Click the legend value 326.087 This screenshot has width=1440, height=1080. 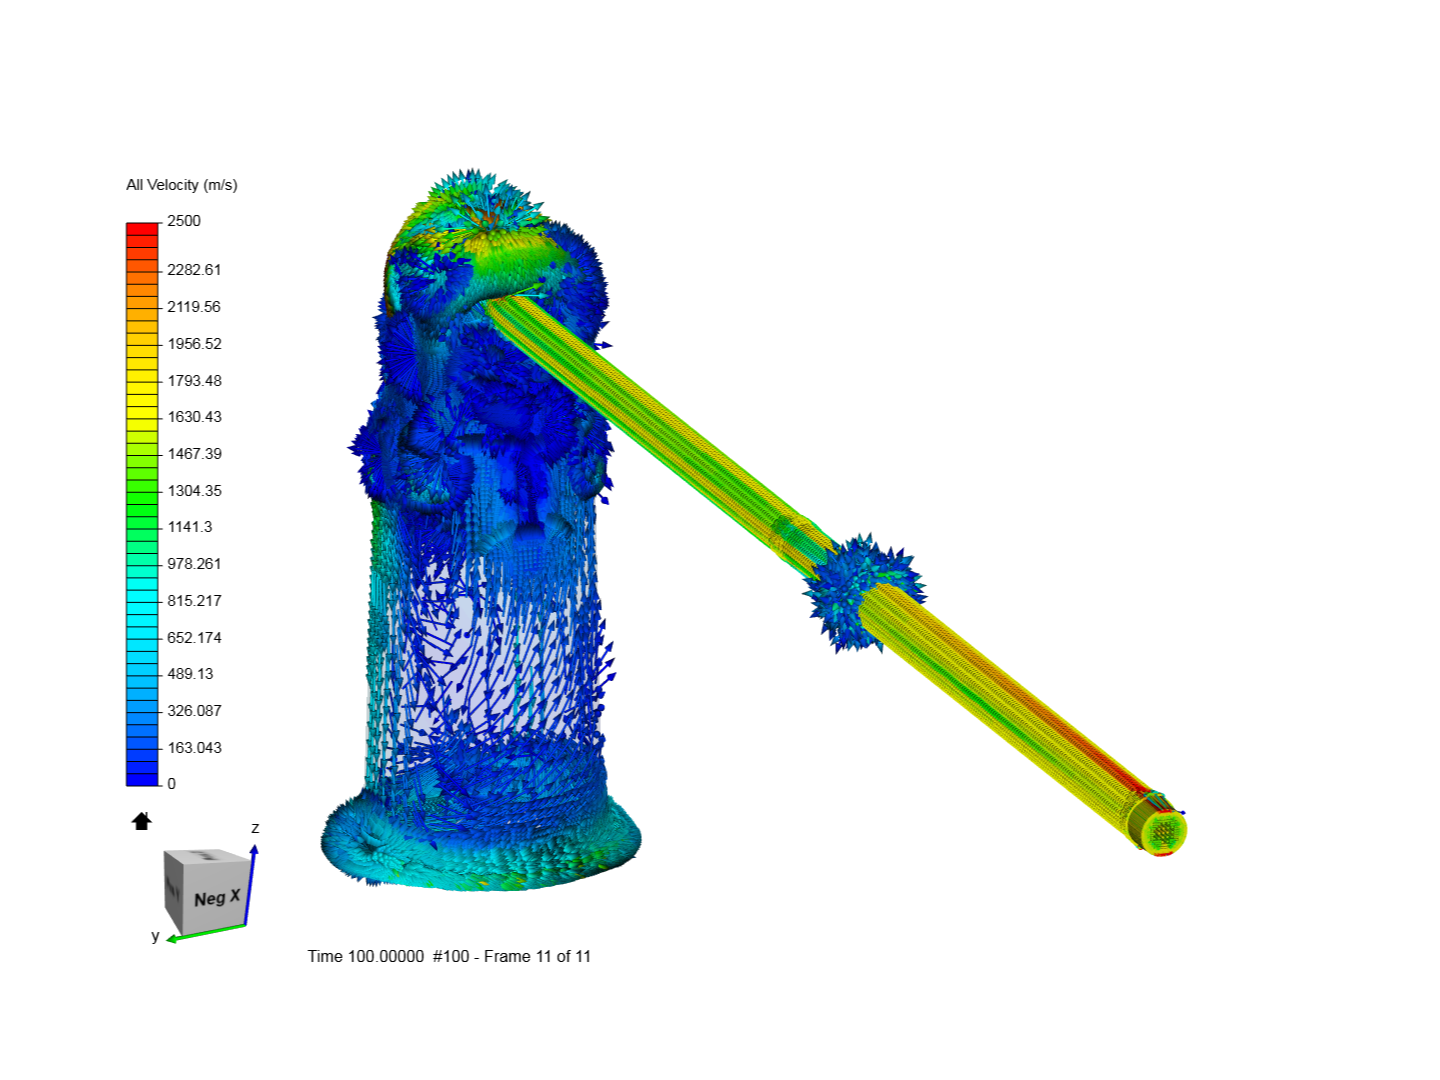pyautogui.click(x=194, y=711)
